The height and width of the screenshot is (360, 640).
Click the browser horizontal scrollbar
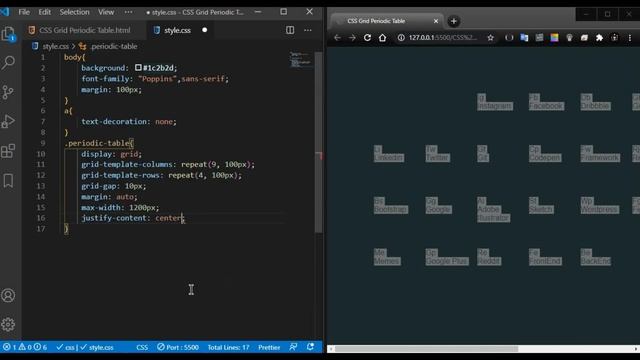427,349
